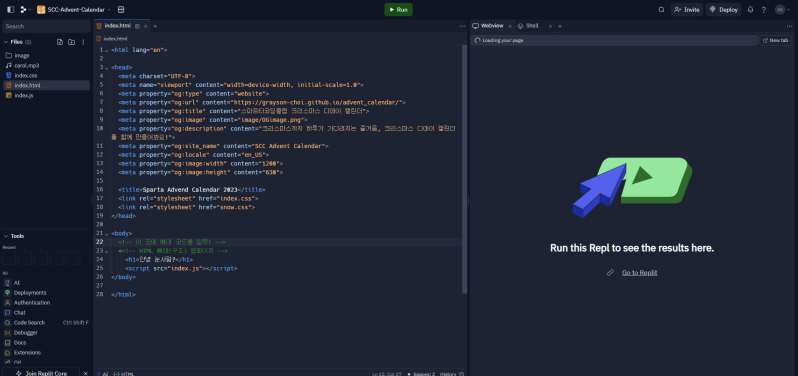Click the split icon on the index.html tab
Image resolution: width=798 pixels, height=376 pixels.
[x=137, y=26]
